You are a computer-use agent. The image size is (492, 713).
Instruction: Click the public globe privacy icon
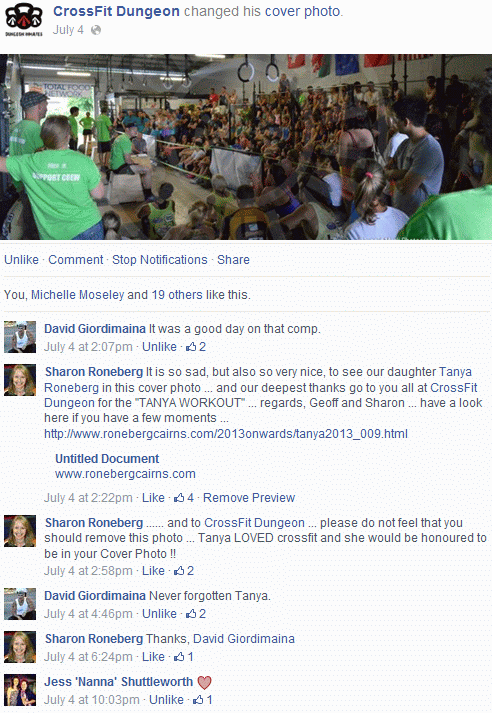tap(96, 30)
